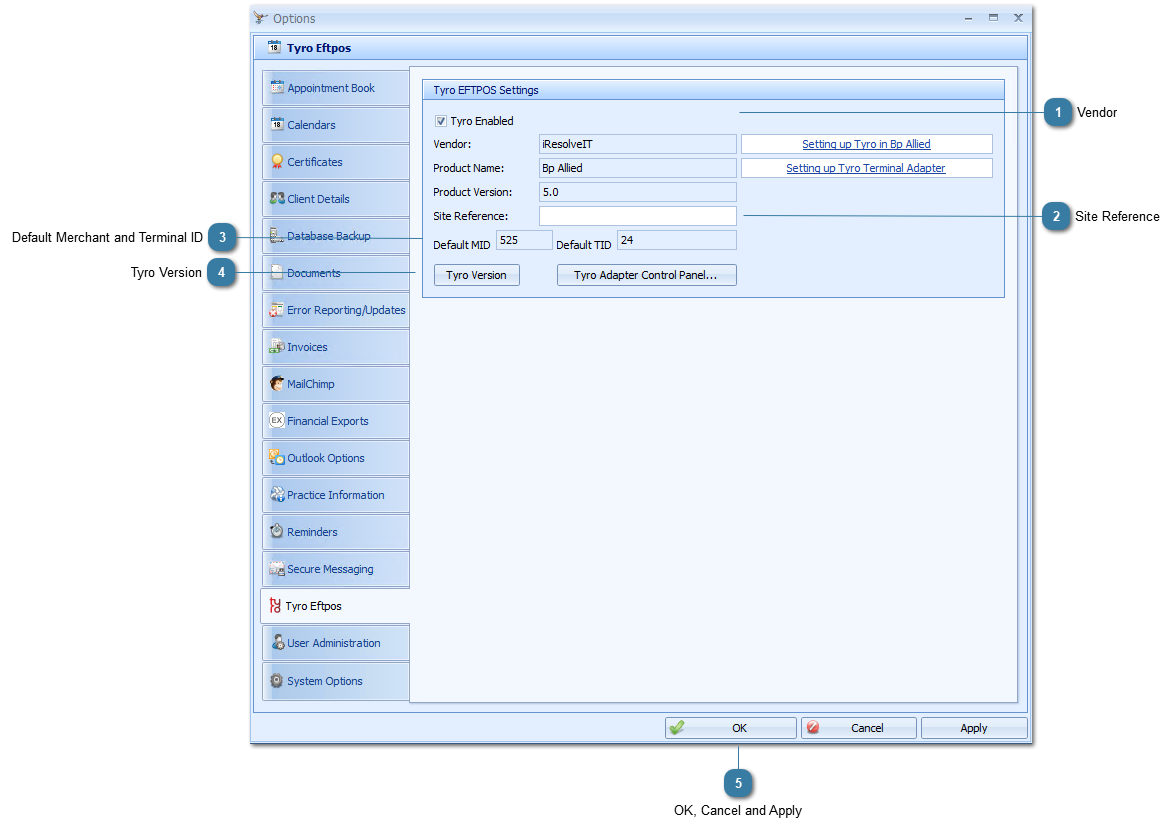The width and height of the screenshot is (1176, 834).
Task: Open the Practice Information tab
Action: click(x=335, y=495)
